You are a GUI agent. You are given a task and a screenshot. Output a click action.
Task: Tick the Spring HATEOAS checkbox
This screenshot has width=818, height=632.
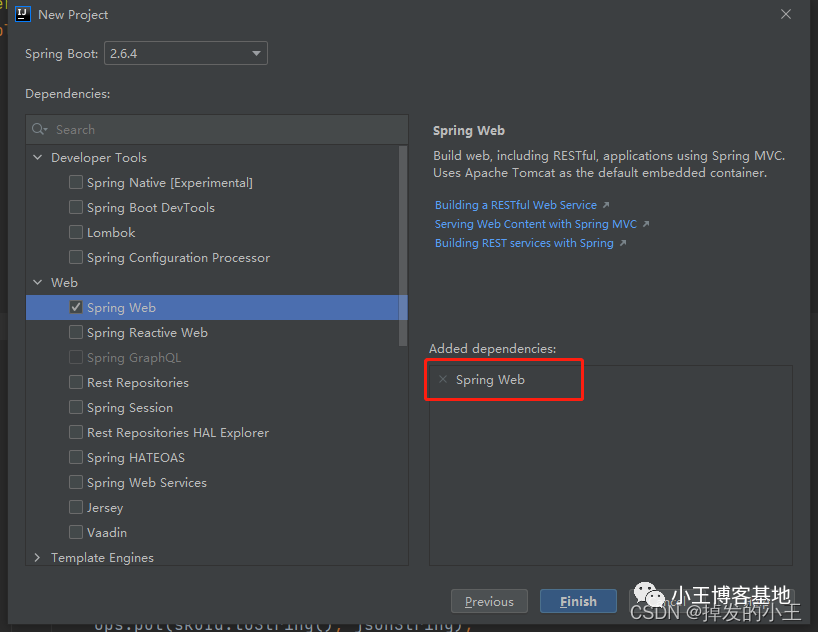[x=76, y=458]
